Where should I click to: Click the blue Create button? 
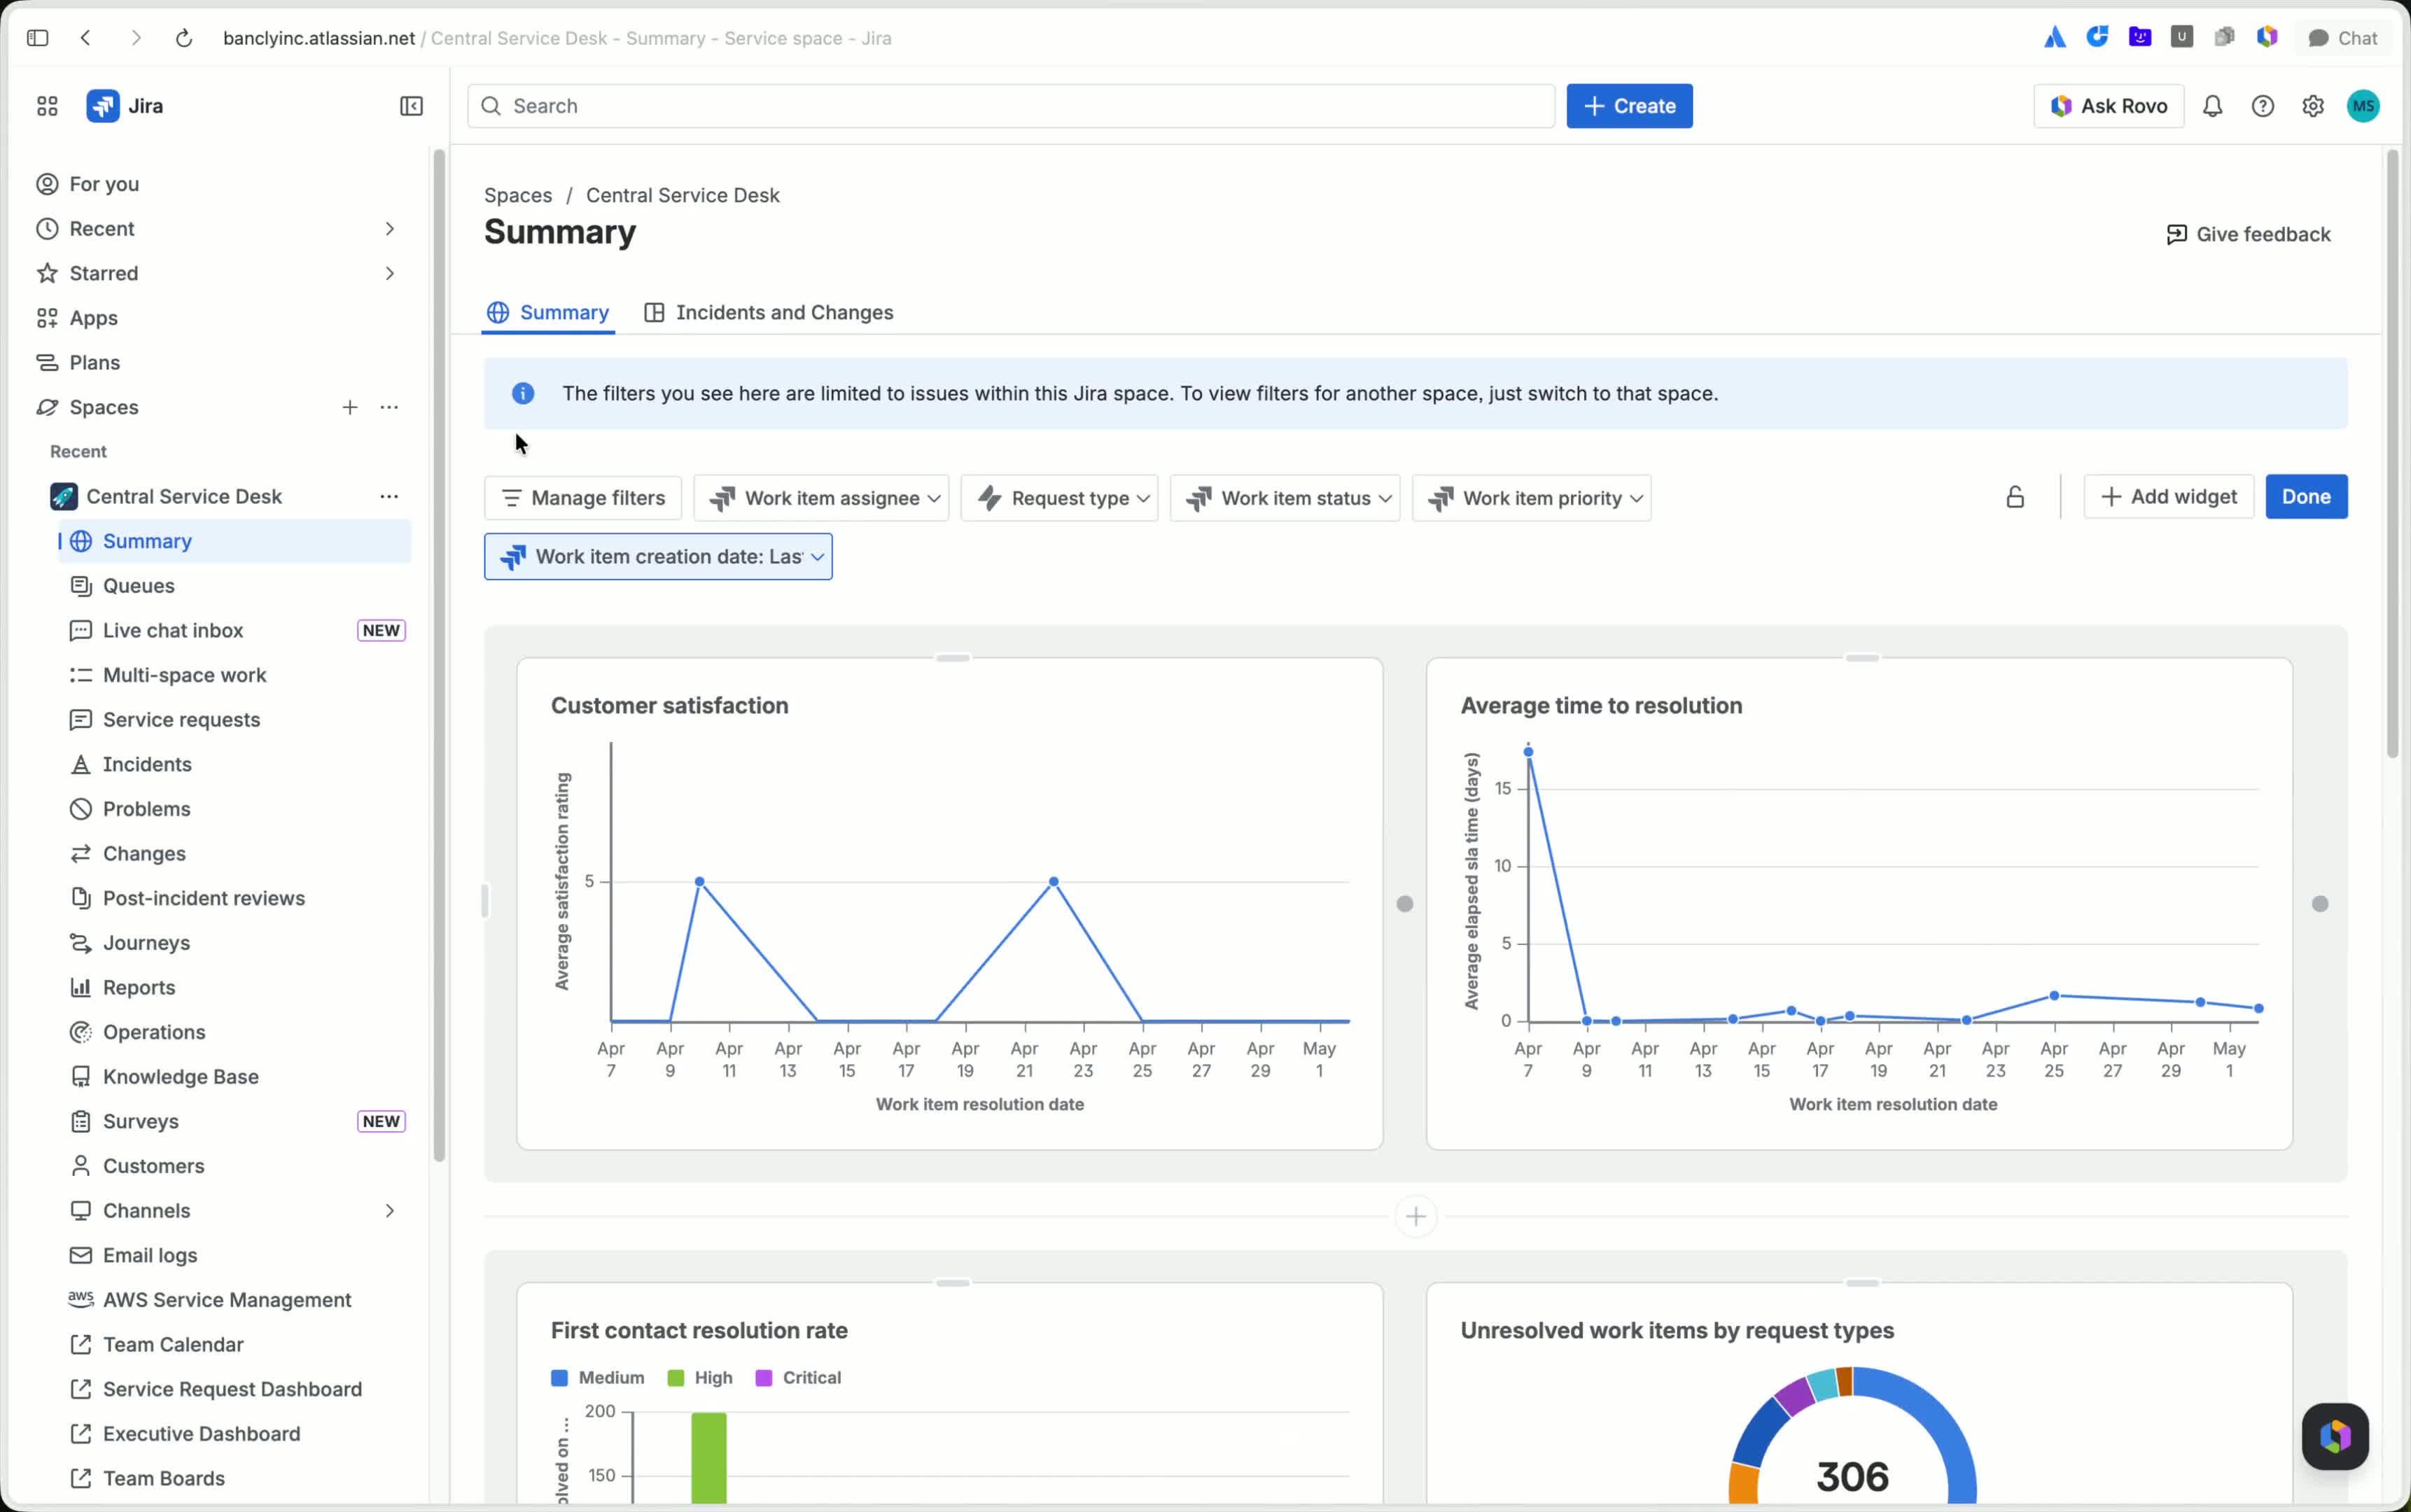1629,106
